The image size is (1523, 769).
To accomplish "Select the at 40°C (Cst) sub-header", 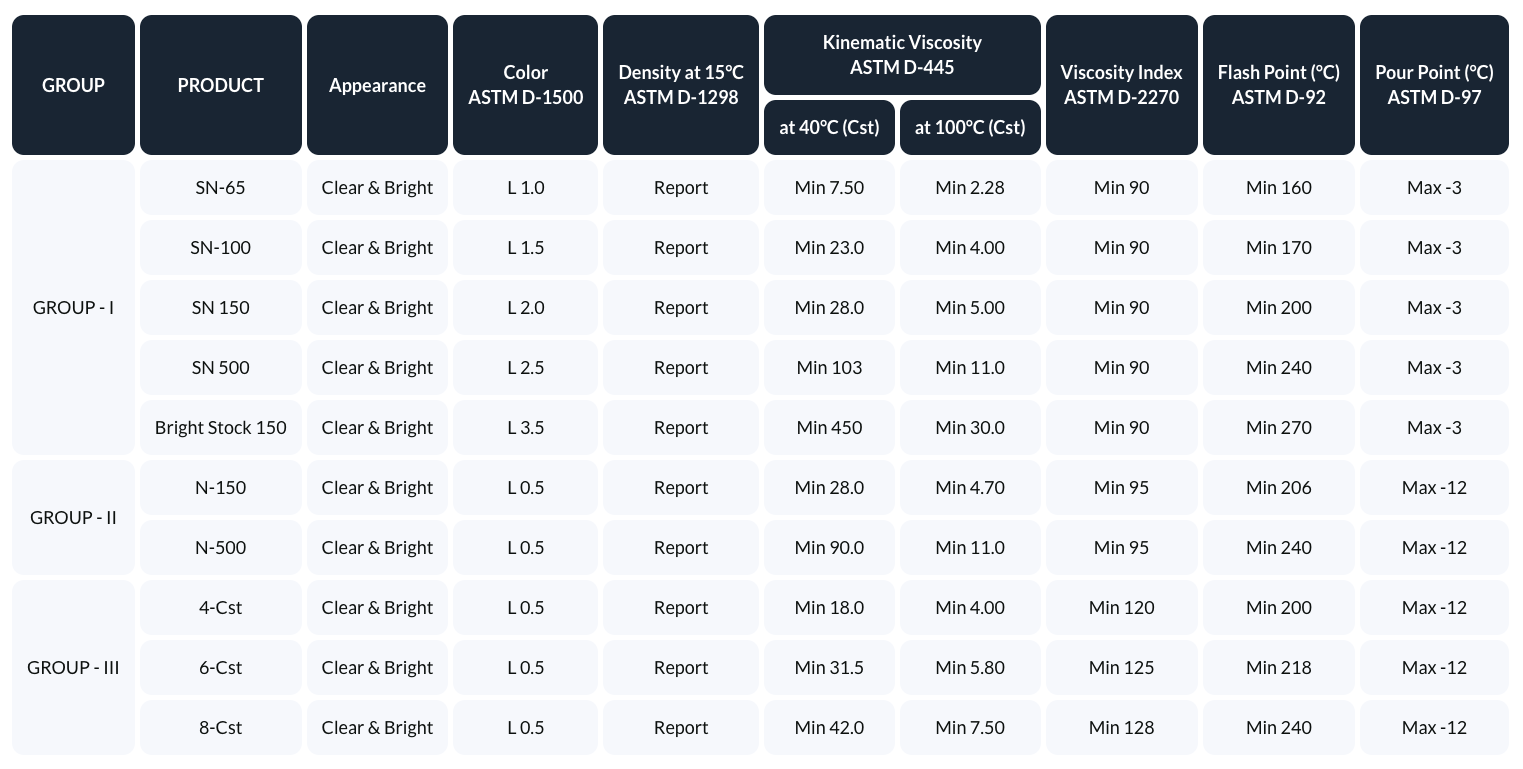I will pyautogui.click(x=829, y=127).
